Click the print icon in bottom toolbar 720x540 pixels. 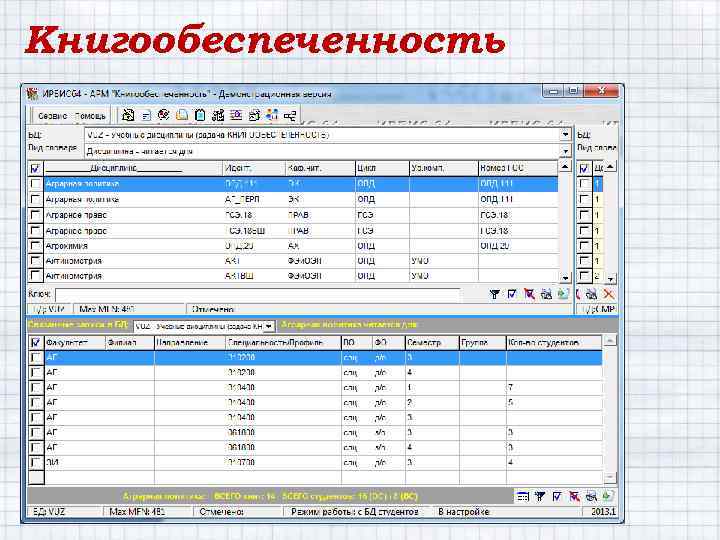591,496
